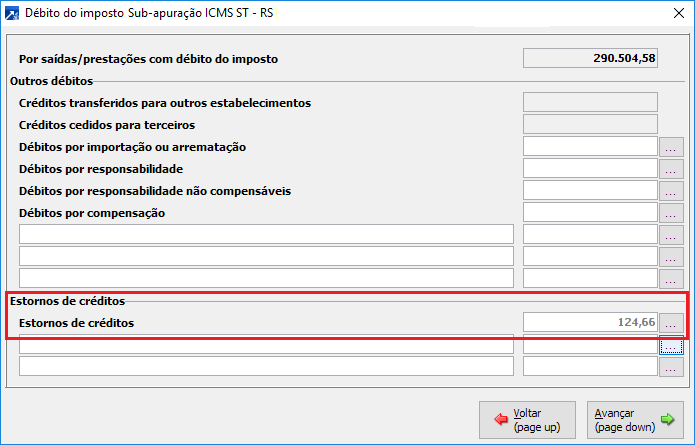Click the Débitos por responsabilidade value field
The width and height of the screenshot is (695, 445).
(x=589, y=168)
